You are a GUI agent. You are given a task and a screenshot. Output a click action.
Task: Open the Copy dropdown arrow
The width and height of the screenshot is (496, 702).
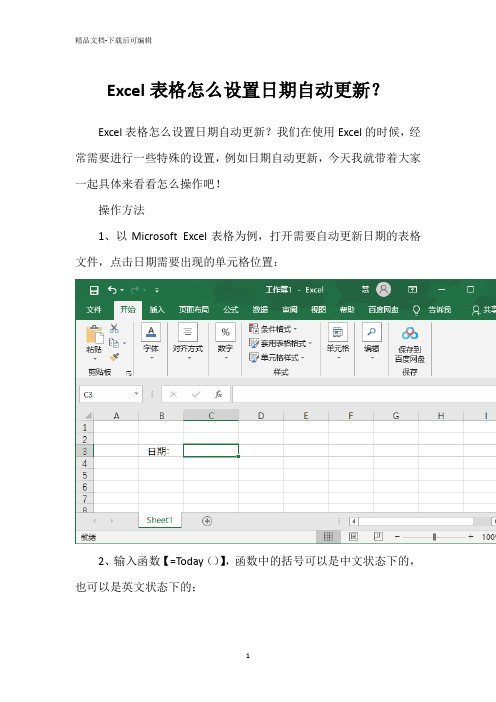pos(124,343)
